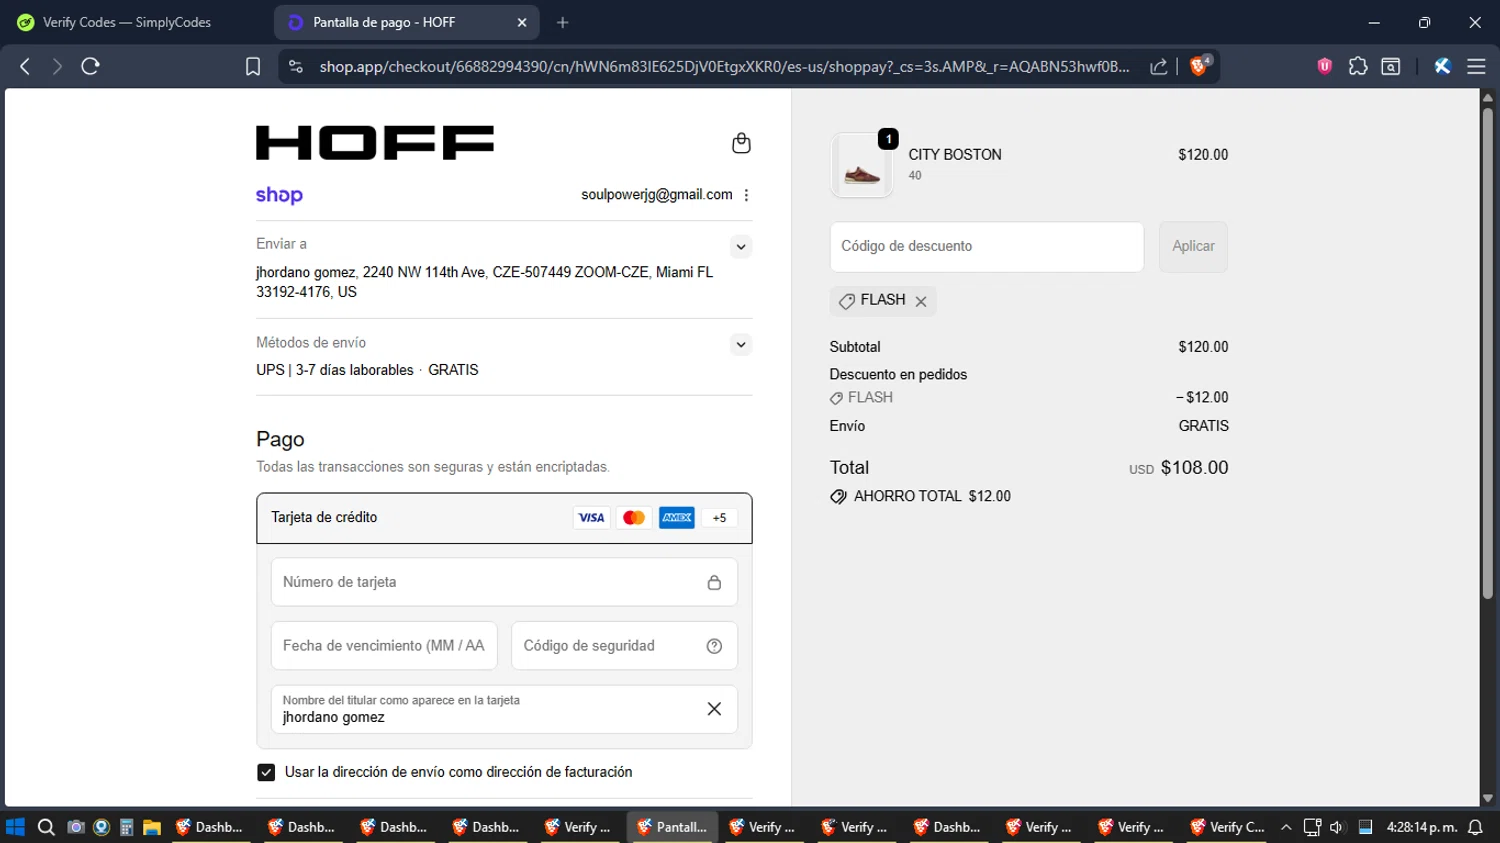
Task: Click the Shop Pay logo
Action: pyautogui.click(x=279, y=195)
